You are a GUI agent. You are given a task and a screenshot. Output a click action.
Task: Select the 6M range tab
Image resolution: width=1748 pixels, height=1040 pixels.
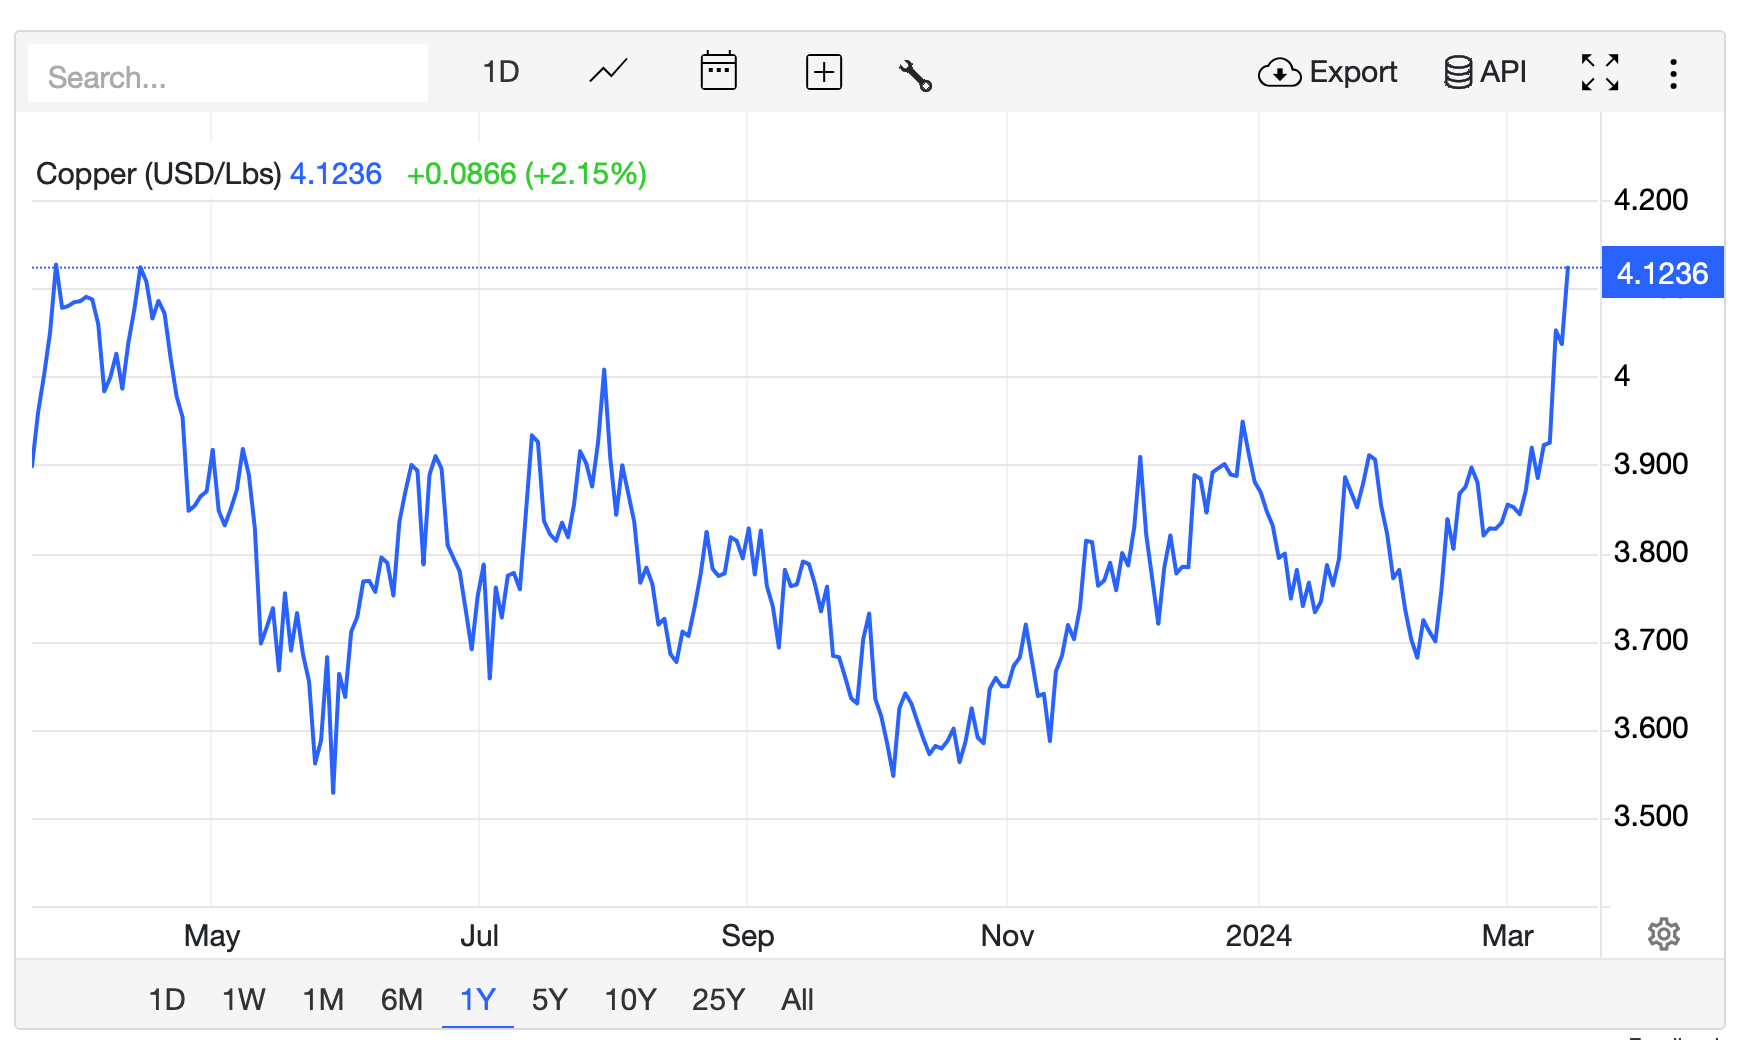[402, 999]
